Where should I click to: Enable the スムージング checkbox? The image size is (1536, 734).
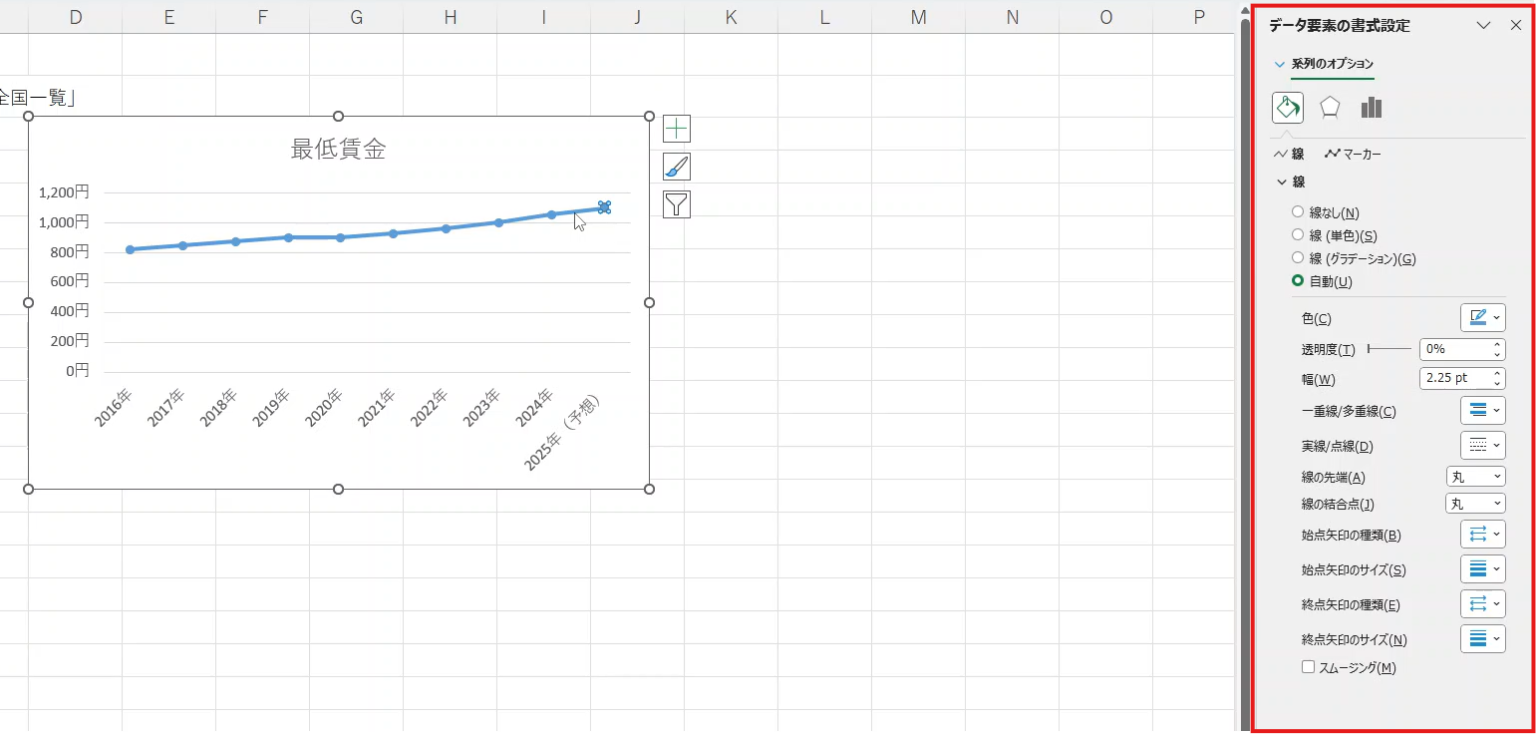point(1308,667)
